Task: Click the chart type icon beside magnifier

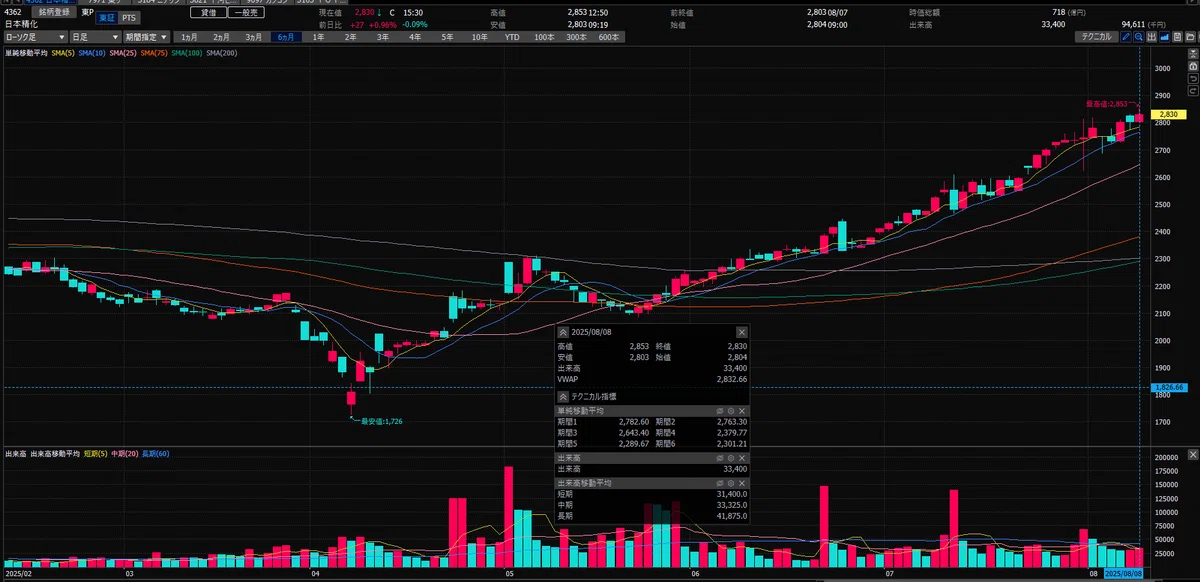Action: 1152,37
